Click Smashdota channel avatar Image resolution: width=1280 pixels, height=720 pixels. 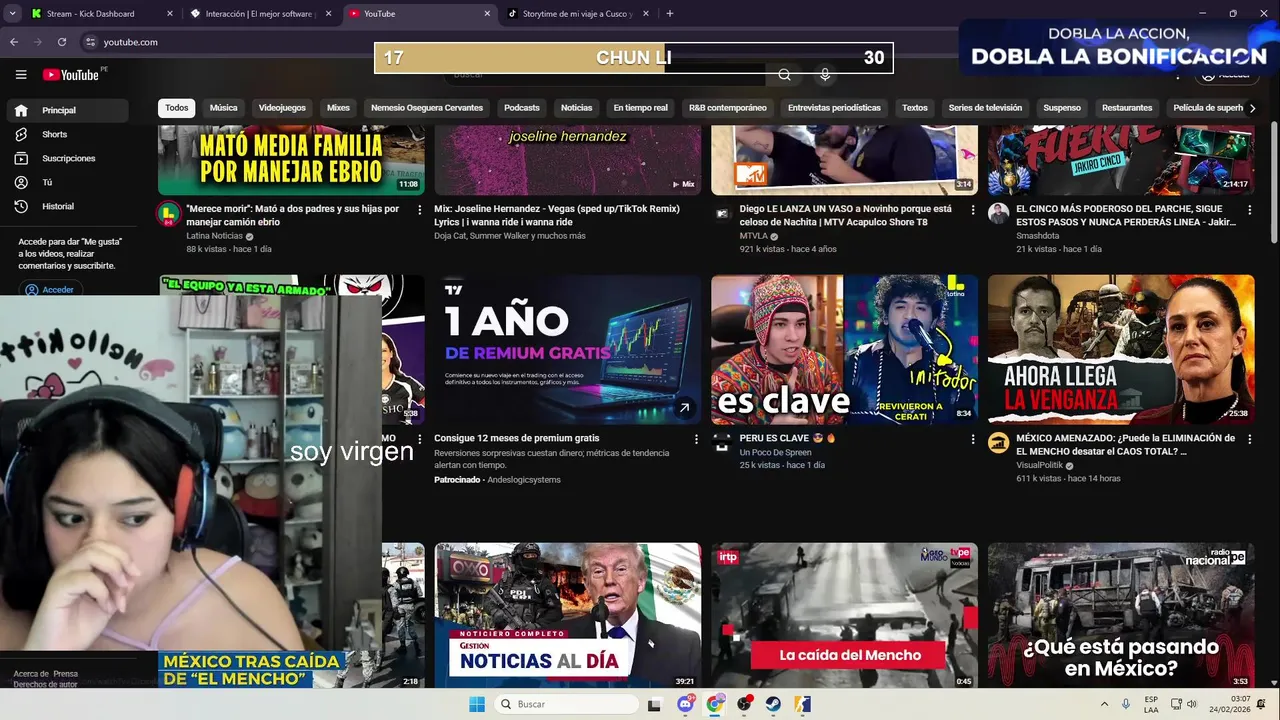pos(998,213)
